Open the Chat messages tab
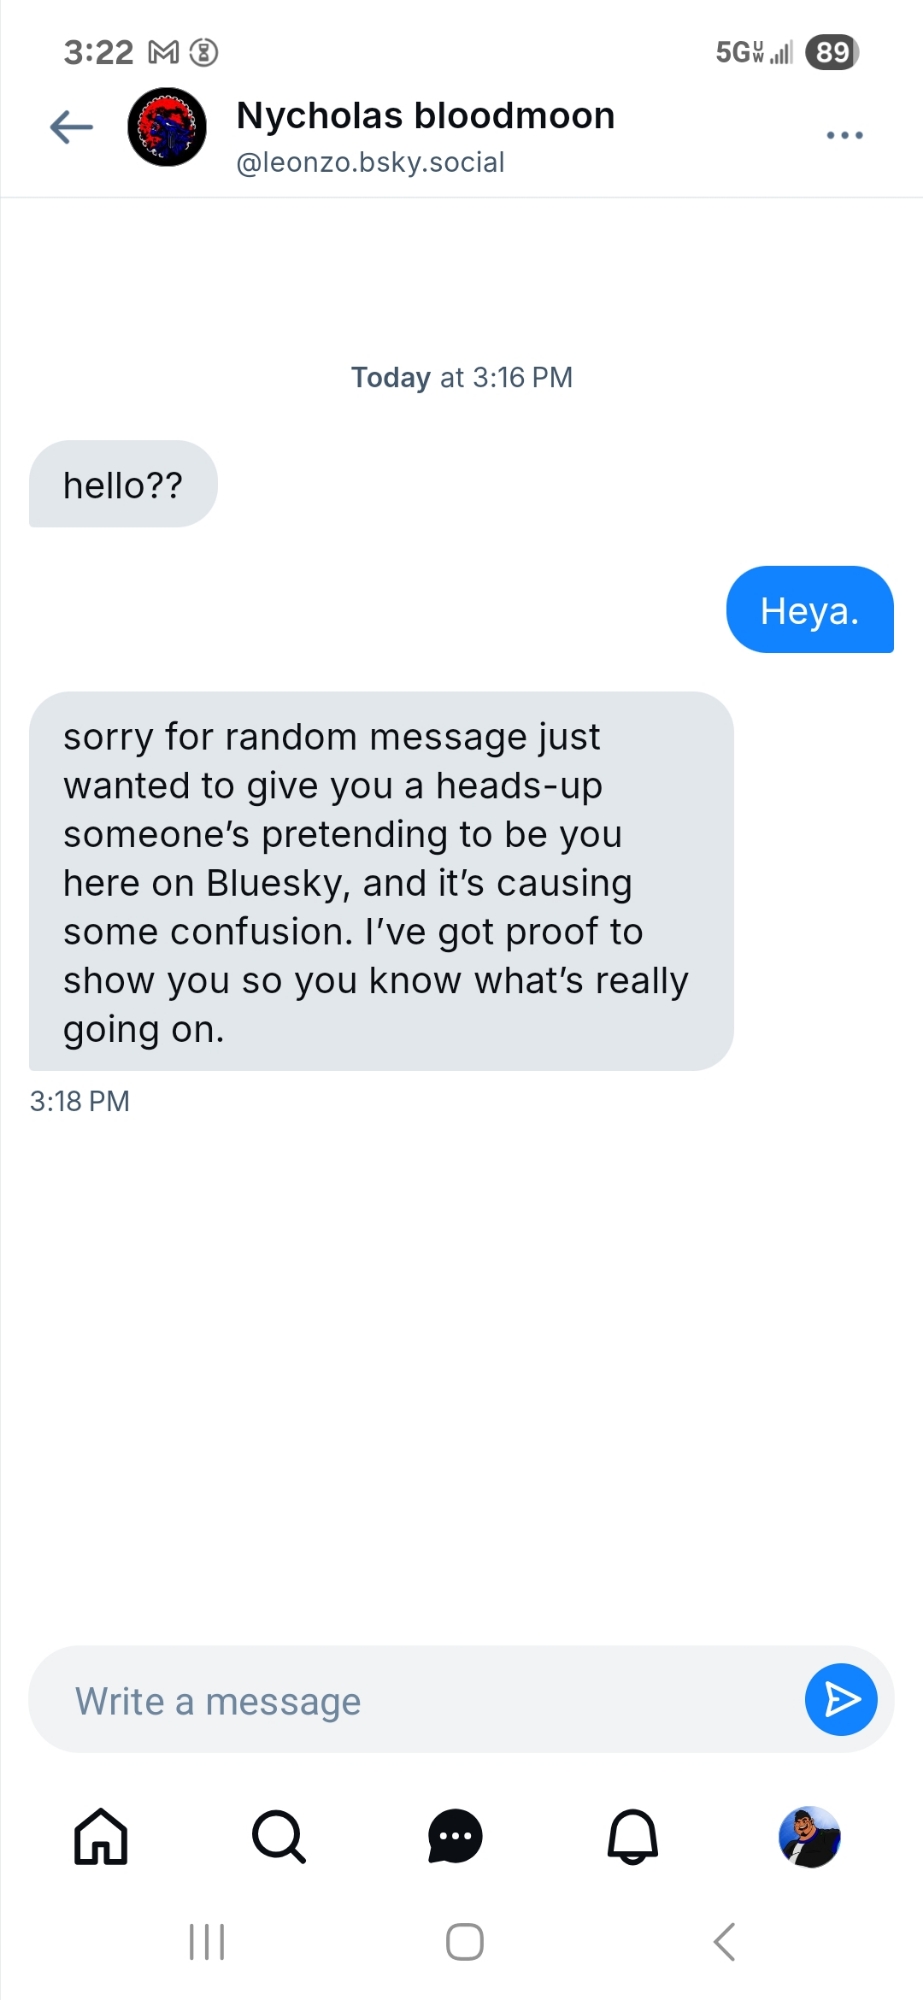The image size is (923, 2000). pos(455,1837)
